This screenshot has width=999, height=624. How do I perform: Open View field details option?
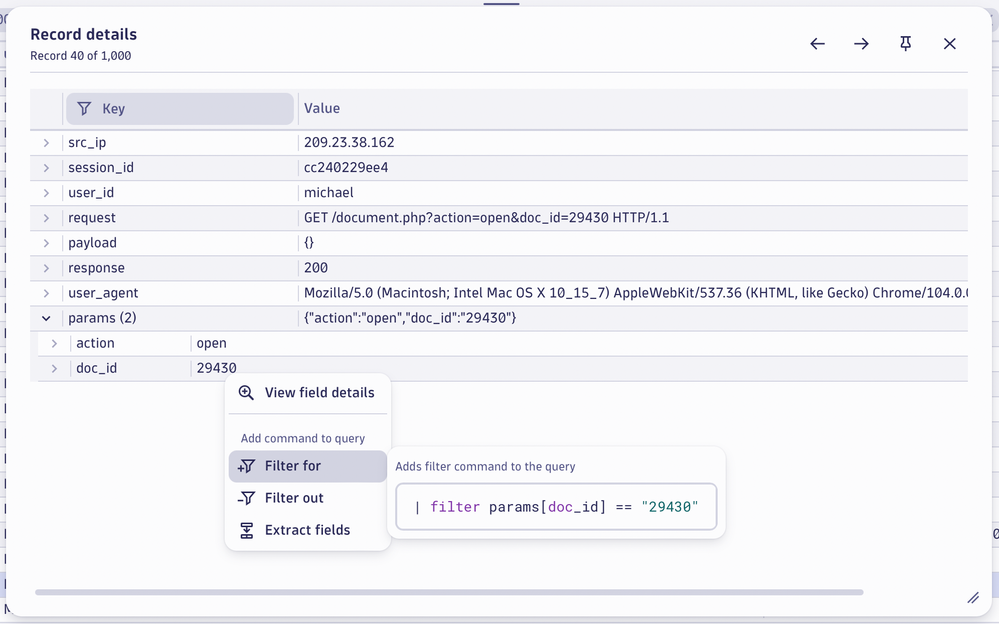point(319,393)
